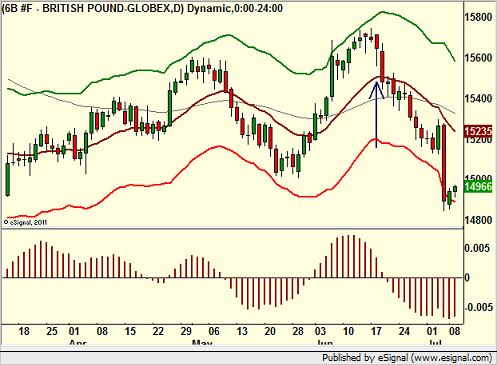Click the date label 28 on the time axis

coord(298,331)
